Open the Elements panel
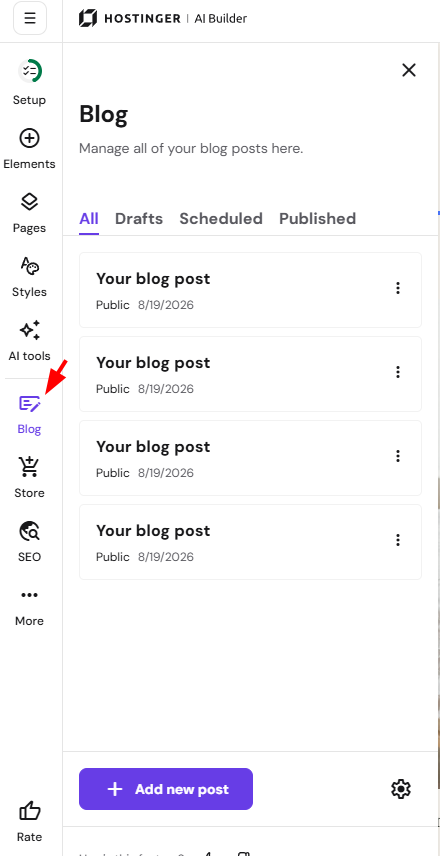The height and width of the screenshot is (856, 440). coord(29,139)
